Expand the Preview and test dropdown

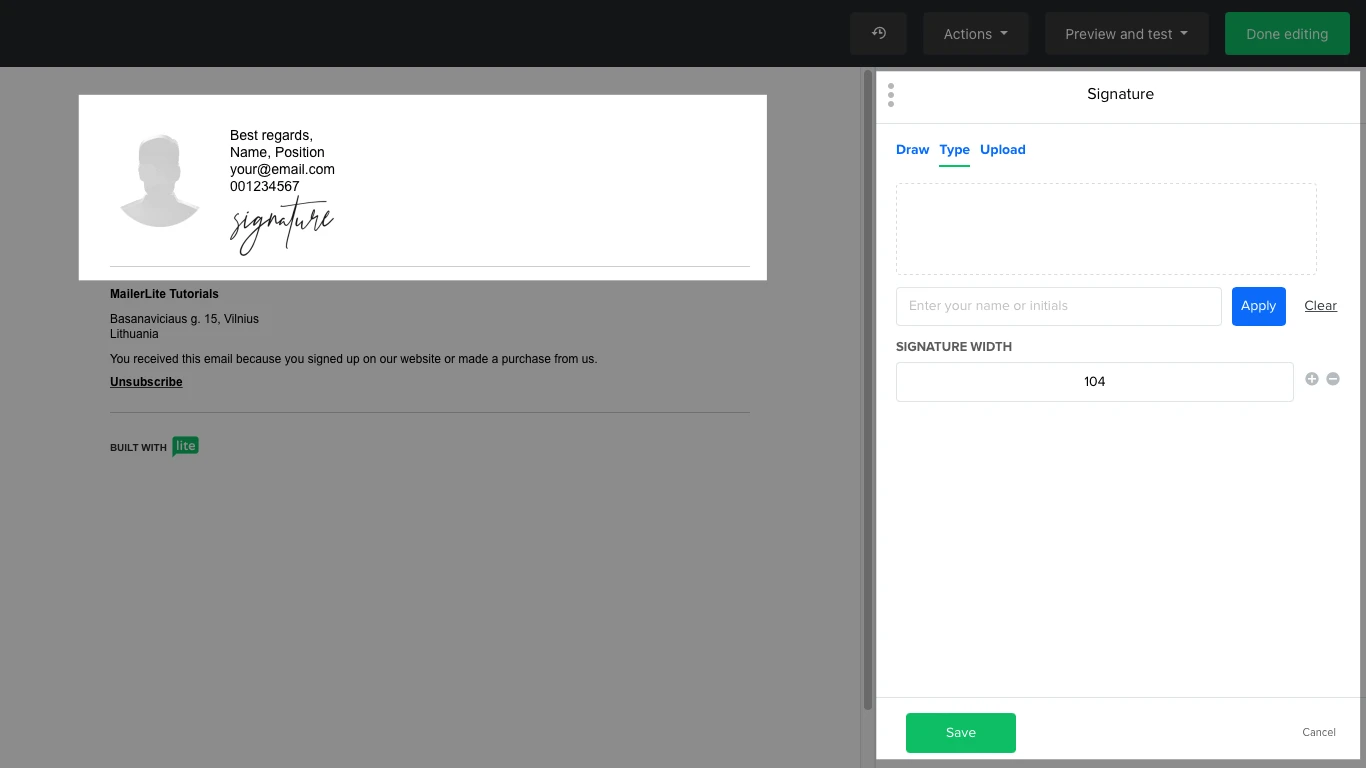coord(1126,34)
